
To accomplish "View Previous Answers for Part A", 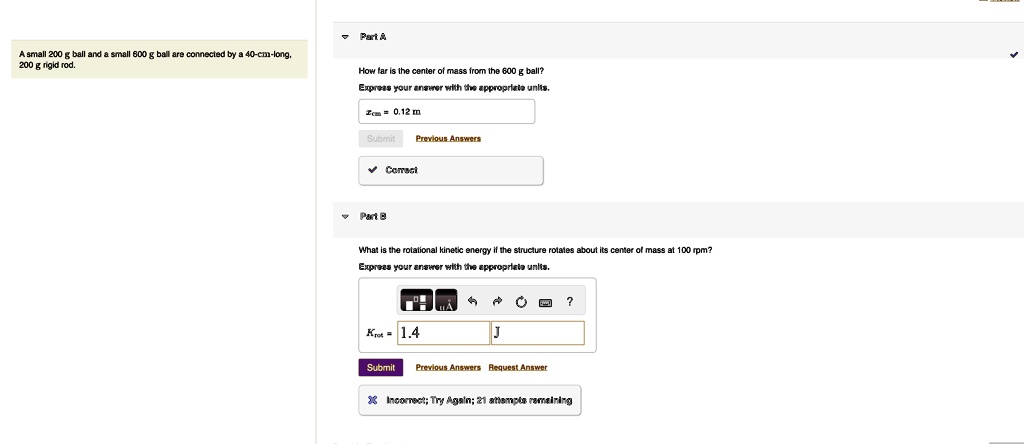I will [x=448, y=138].
